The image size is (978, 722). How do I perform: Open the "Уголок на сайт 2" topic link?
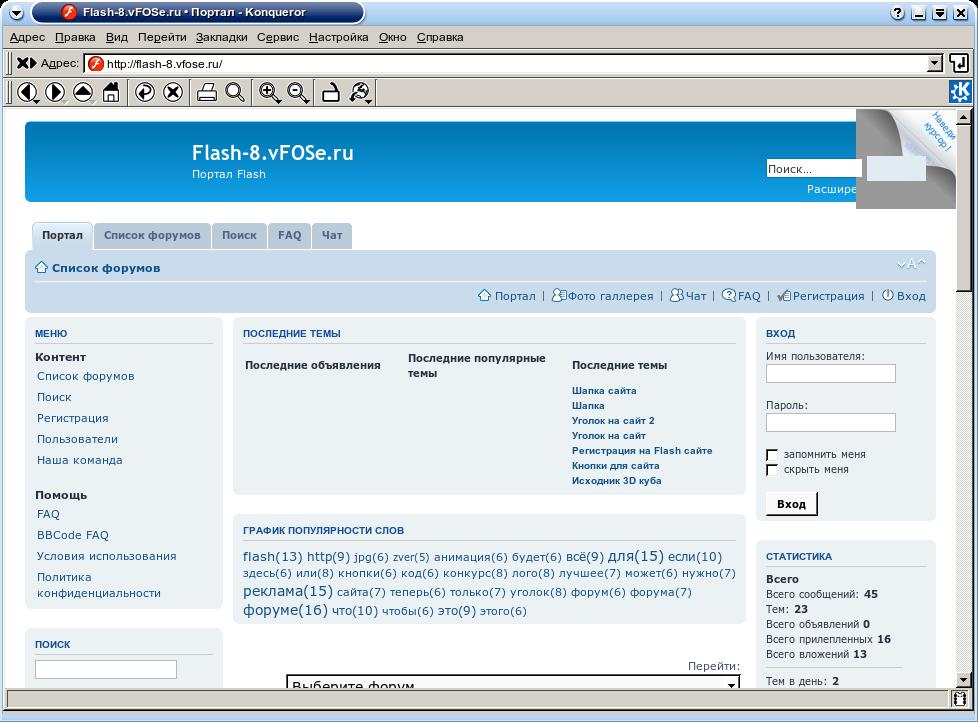(x=613, y=421)
